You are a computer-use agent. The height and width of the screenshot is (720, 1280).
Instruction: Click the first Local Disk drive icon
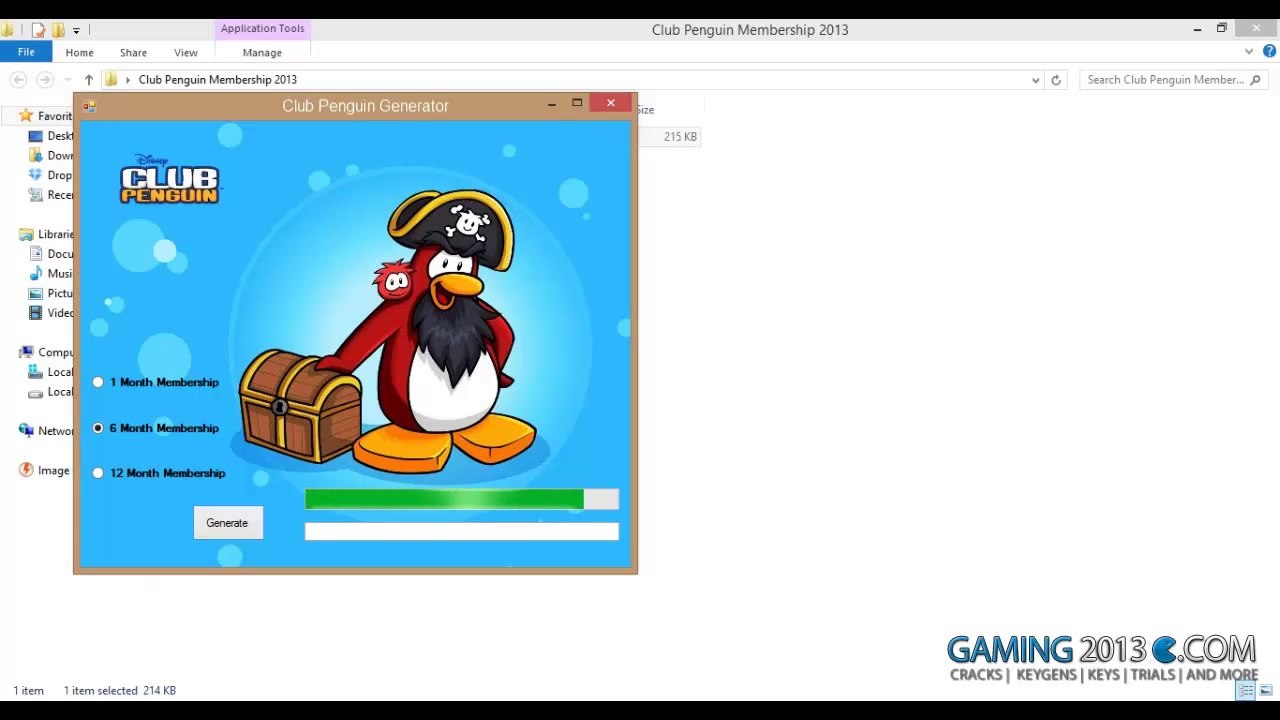pyautogui.click(x=36, y=372)
